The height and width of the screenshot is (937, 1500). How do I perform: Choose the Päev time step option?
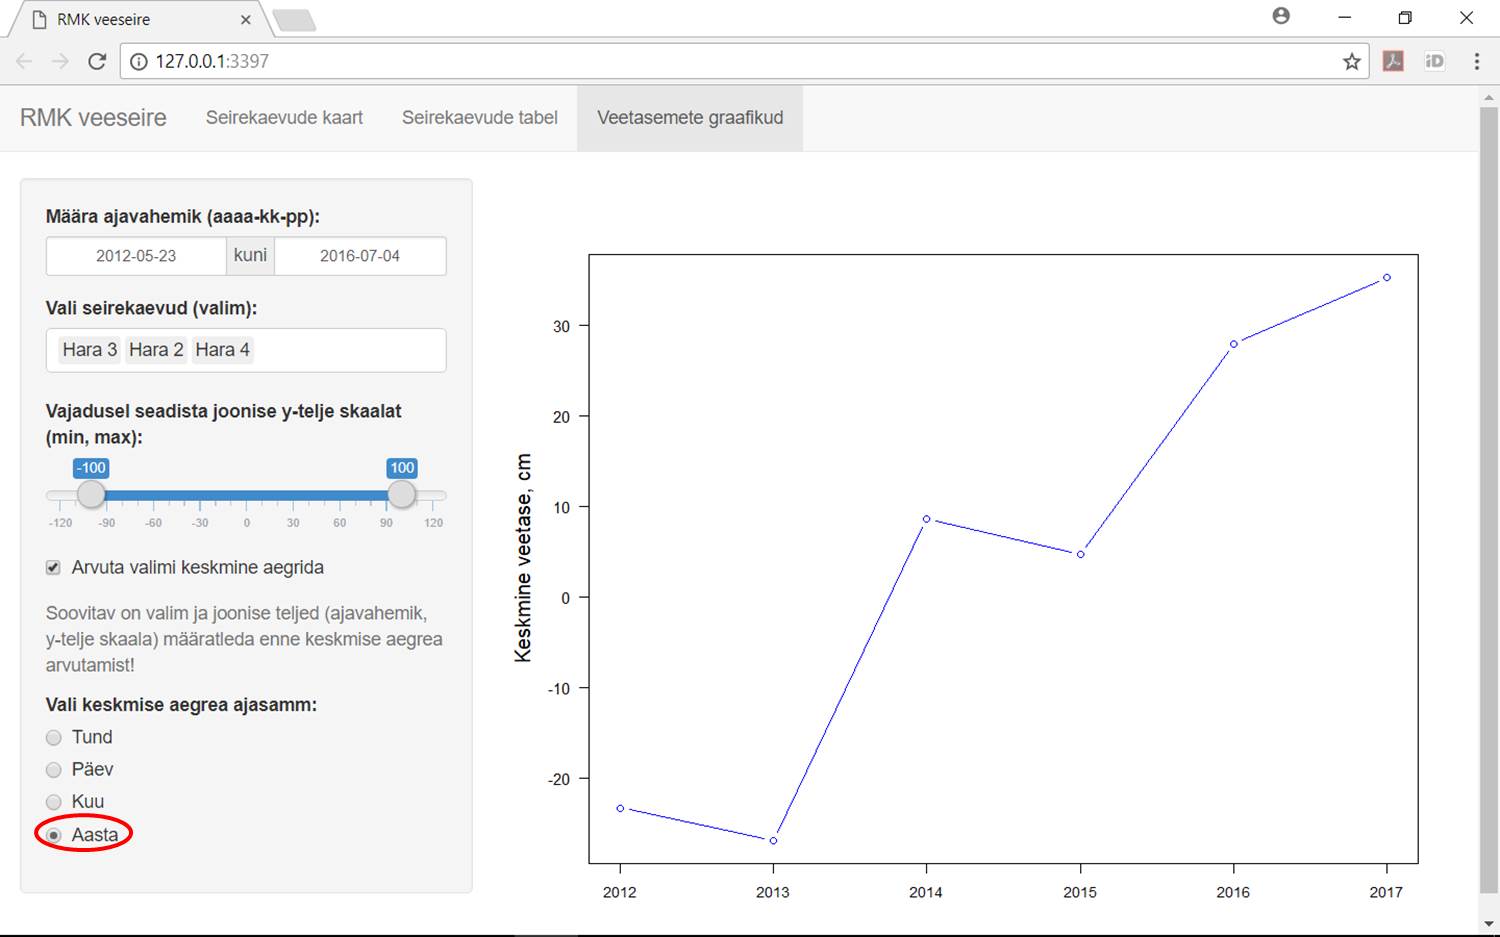tap(54, 770)
